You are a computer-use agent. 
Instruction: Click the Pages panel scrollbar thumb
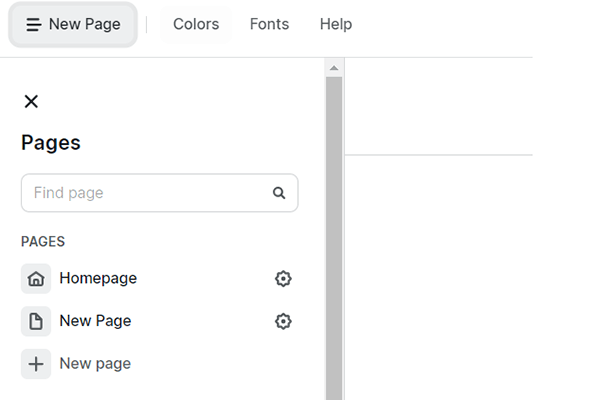click(x=334, y=230)
